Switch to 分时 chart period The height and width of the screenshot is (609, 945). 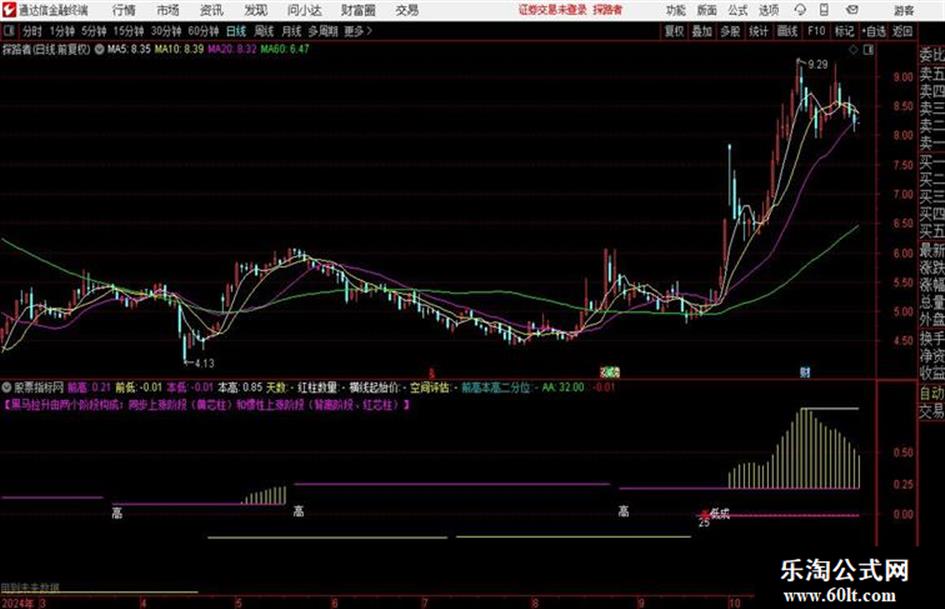(x=32, y=31)
